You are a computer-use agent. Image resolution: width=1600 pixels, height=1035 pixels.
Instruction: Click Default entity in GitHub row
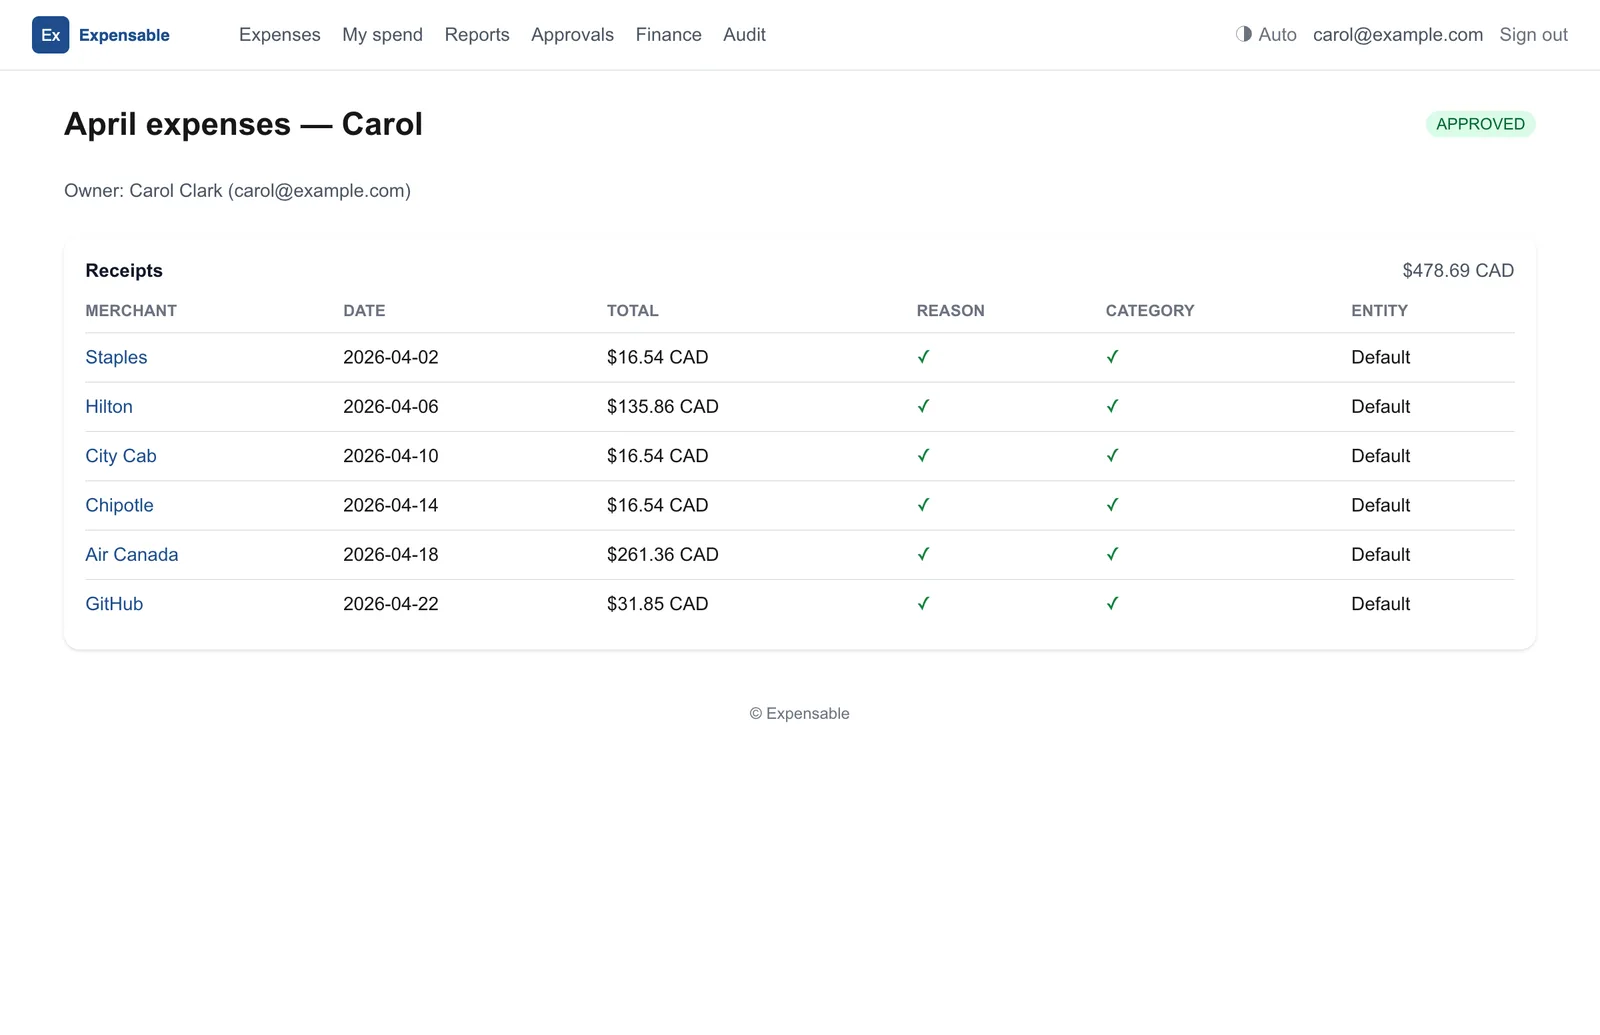[1380, 604]
